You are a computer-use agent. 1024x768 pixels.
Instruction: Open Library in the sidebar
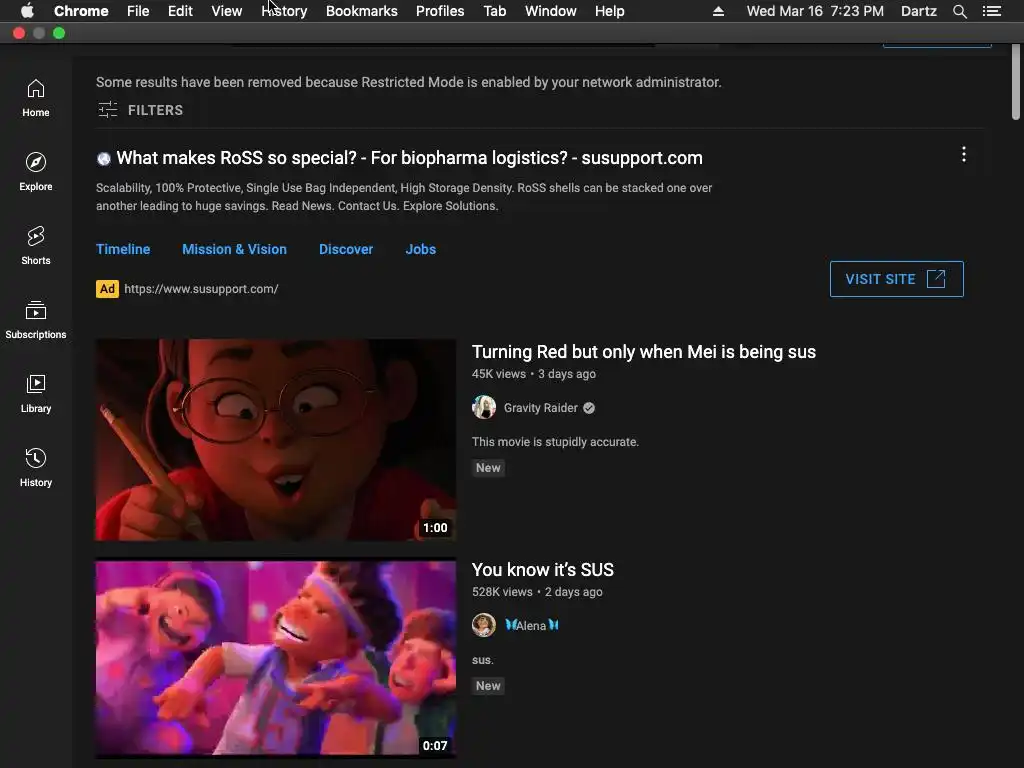(x=35, y=394)
